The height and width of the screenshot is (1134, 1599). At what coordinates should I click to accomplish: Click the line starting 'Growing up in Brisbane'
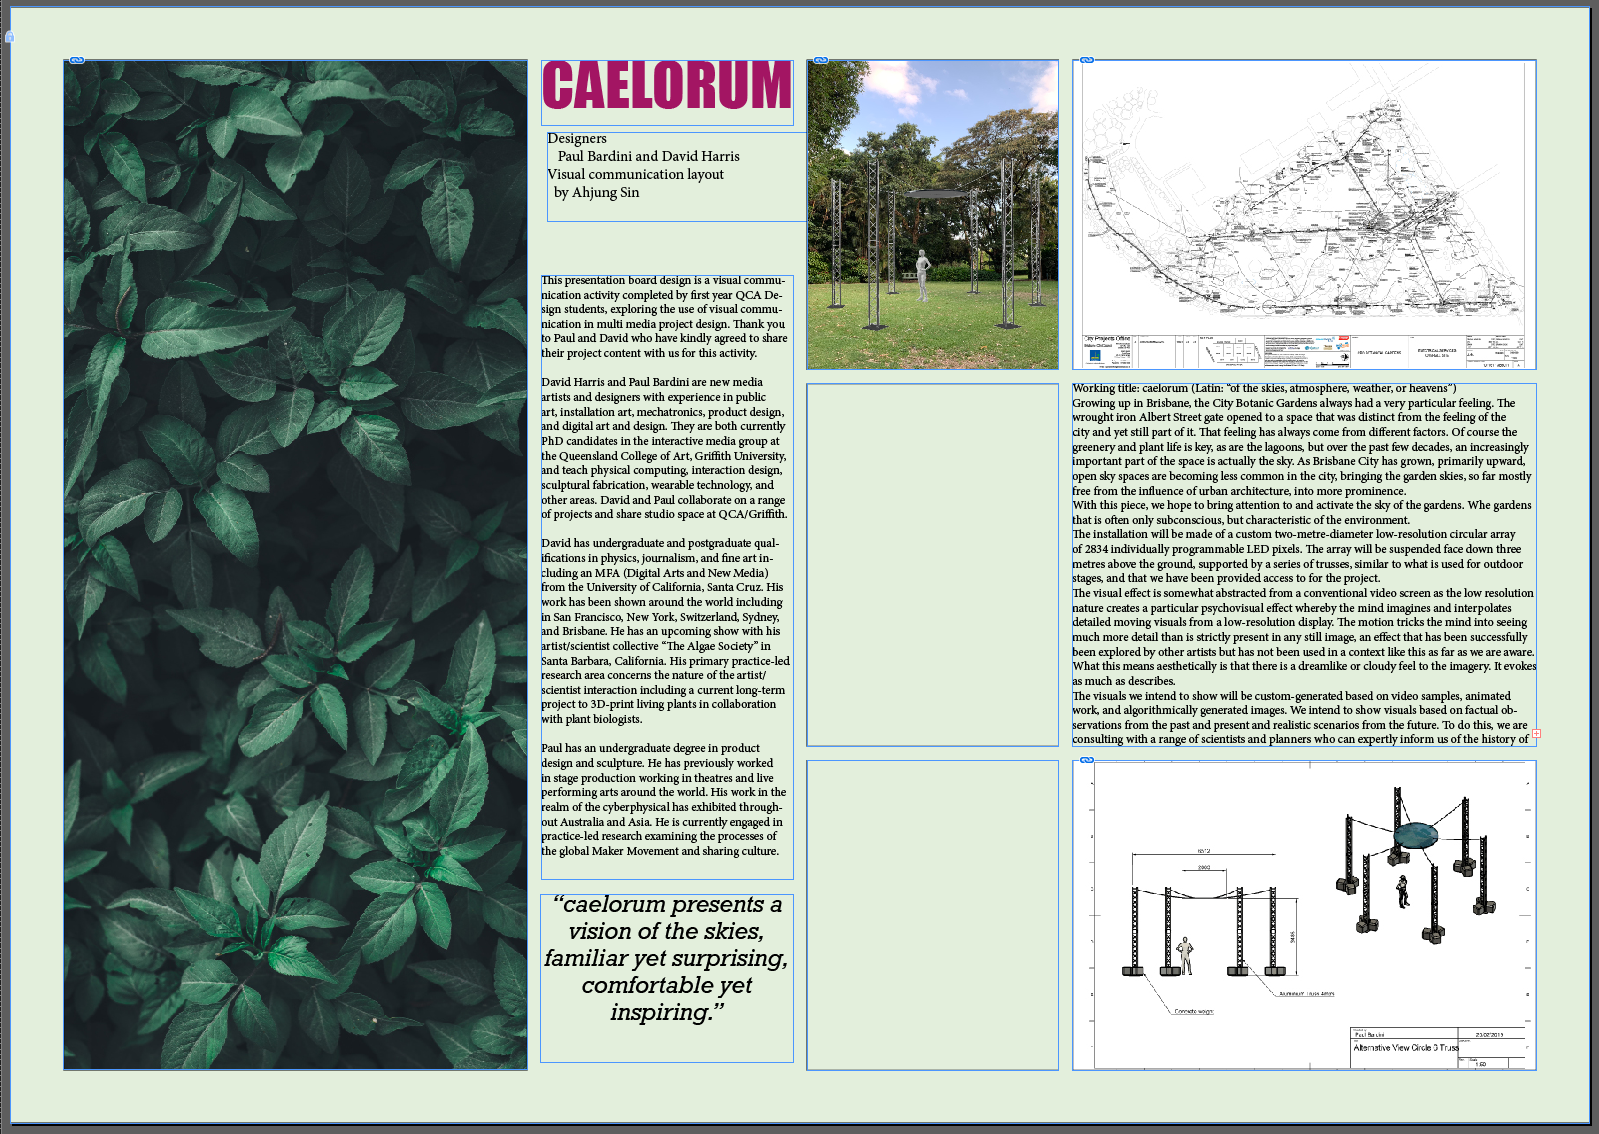pyautogui.click(x=1294, y=403)
